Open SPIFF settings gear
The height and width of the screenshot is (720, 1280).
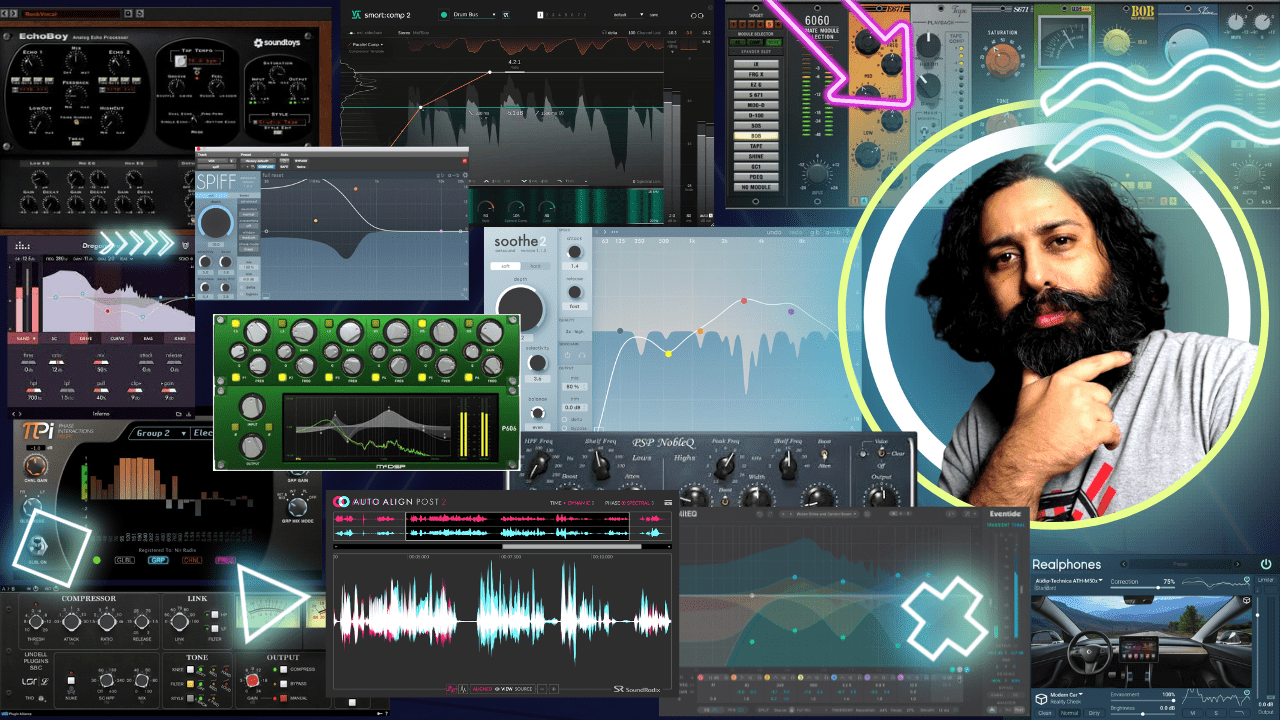point(465,175)
